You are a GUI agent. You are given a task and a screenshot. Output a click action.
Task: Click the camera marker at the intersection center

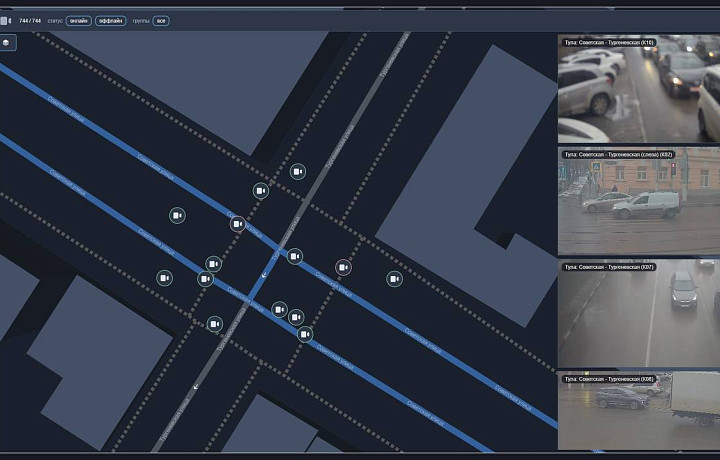tap(294, 257)
